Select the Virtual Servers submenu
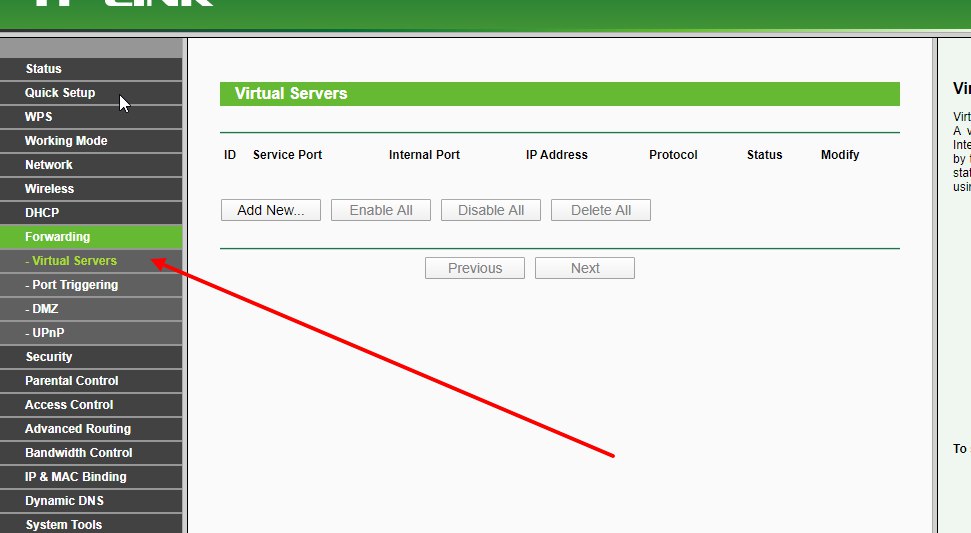Screen dimensions: 971x533 pyautogui.click(x=91, y=261)
